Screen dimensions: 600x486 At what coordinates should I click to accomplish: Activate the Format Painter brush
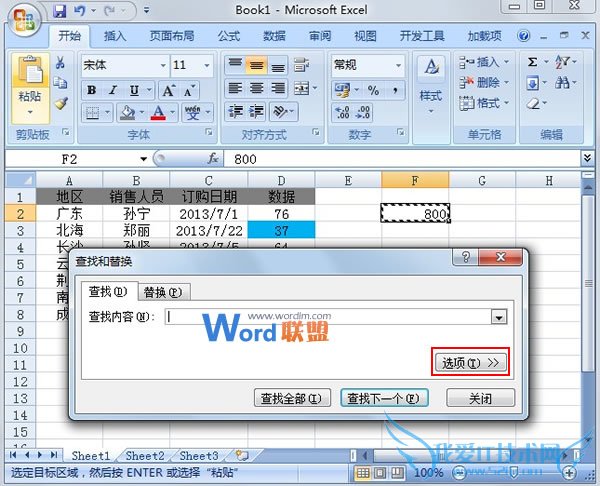tap(61, 103)
